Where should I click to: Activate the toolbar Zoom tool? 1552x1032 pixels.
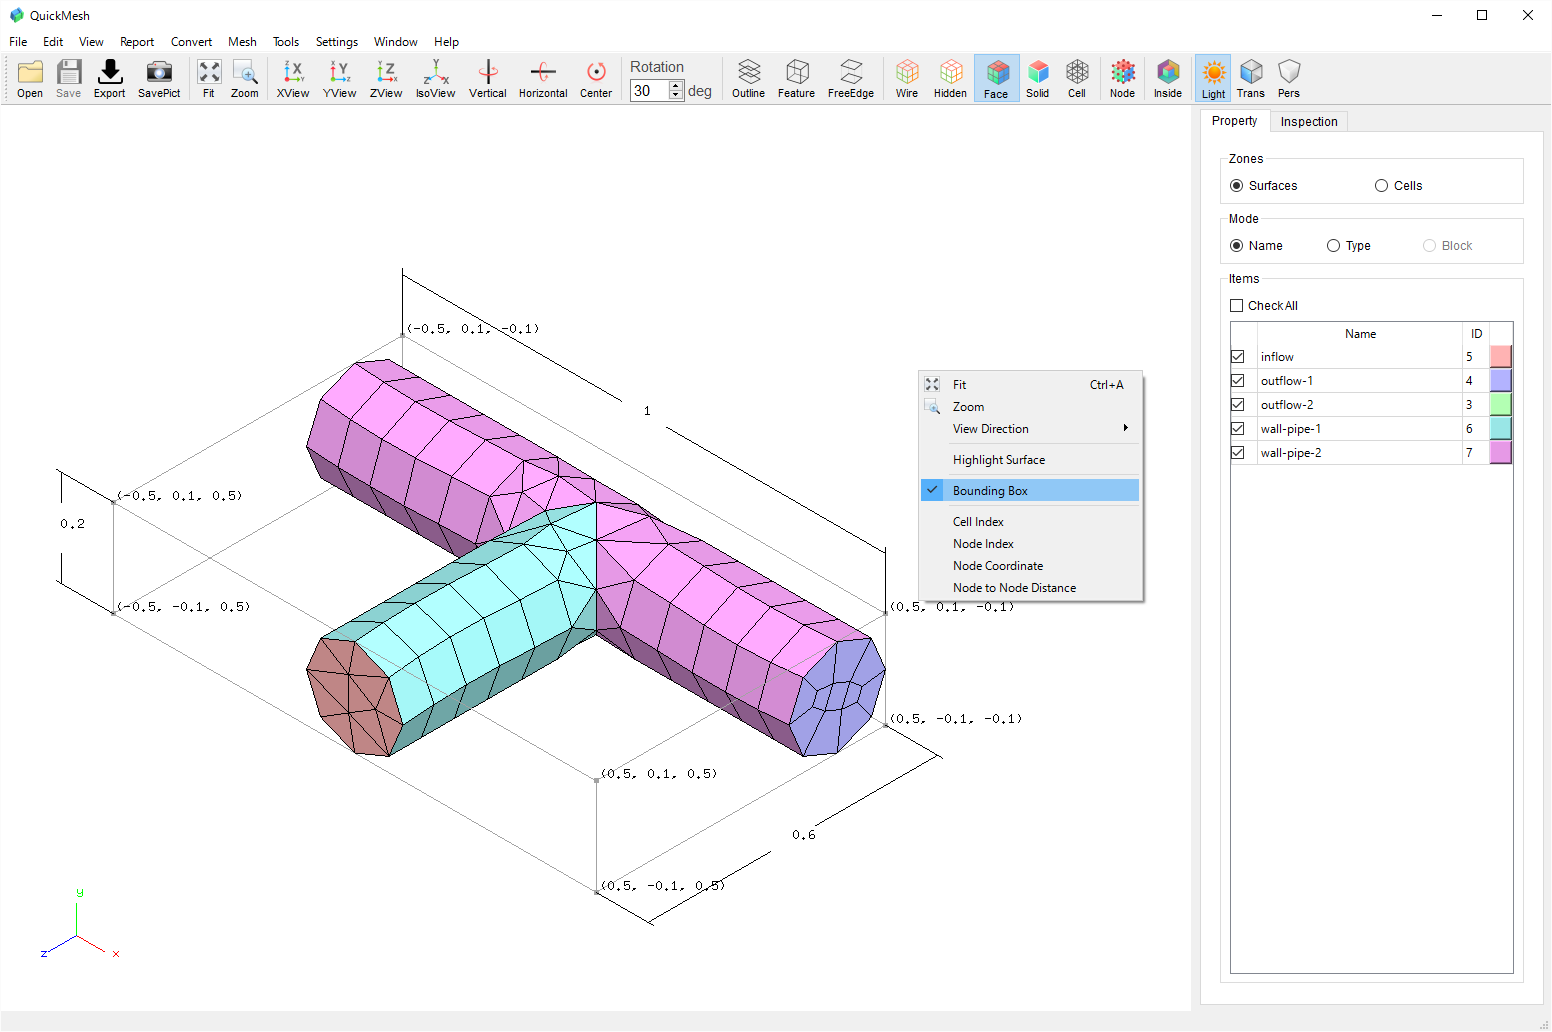point(245,78)
